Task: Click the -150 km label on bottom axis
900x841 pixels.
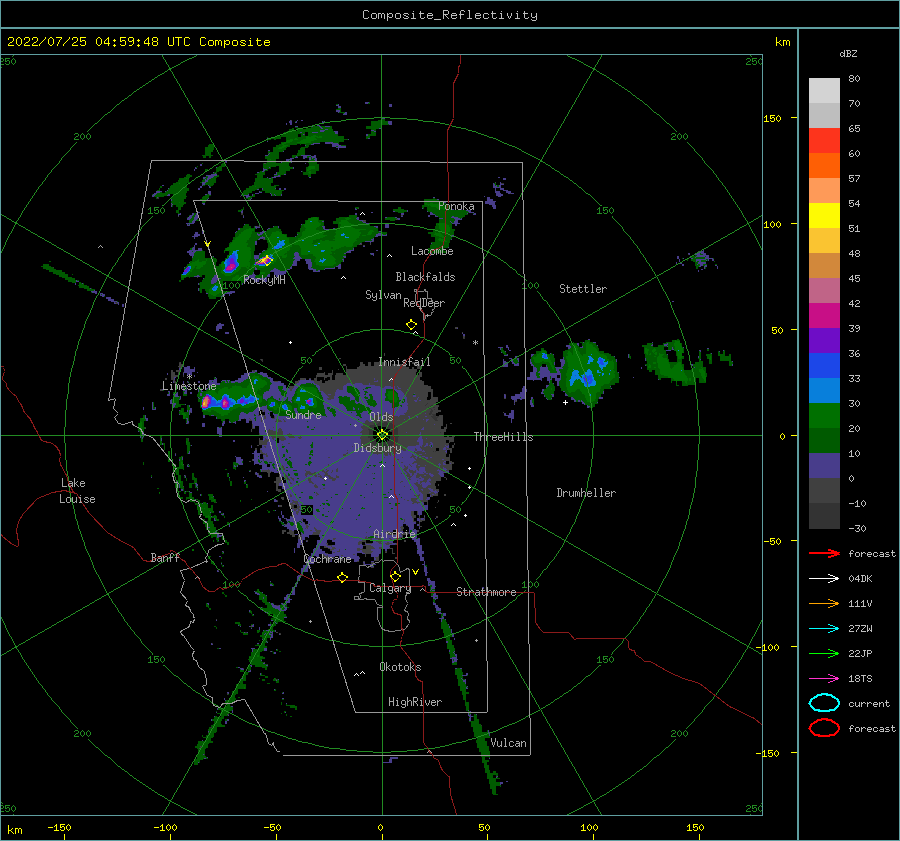Action: (x=59, y=827)
